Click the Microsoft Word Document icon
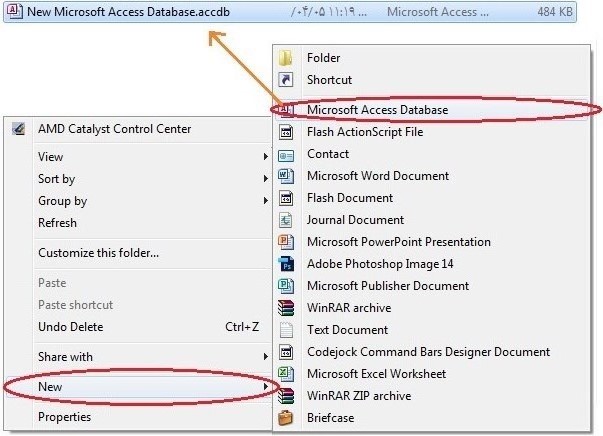The height and width of the screenshot is (436, 603). [286, 176]
